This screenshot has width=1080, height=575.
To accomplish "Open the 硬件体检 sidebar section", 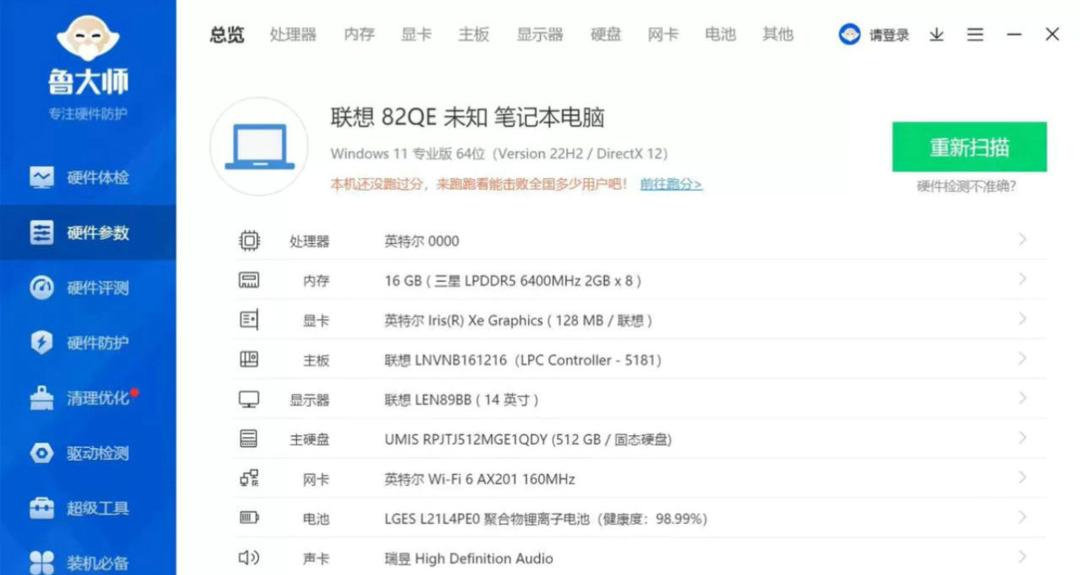I will pos(87,178).
